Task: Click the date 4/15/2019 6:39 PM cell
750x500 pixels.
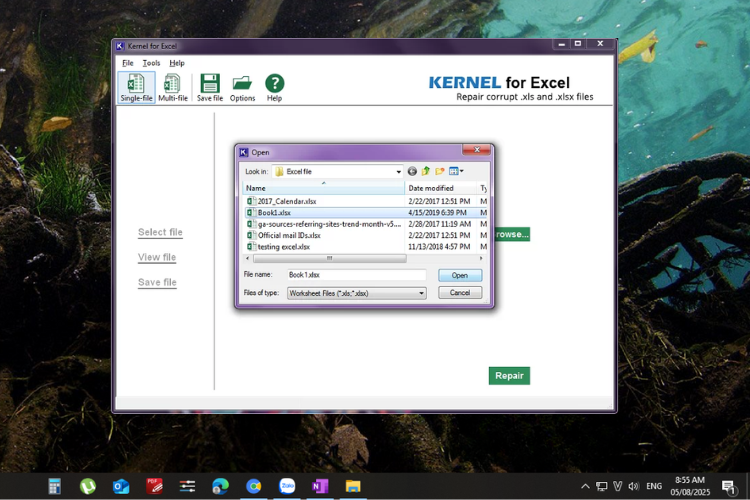Action: point(437,213)
